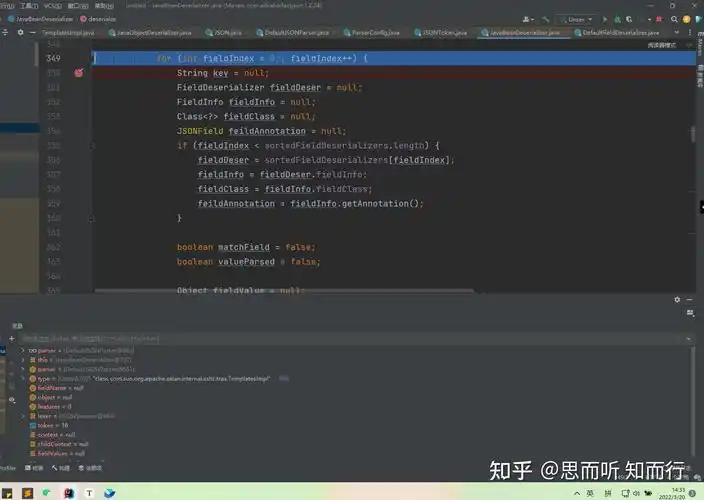Viewport: 704px width, 500px height.
Task: Open the build tool window button
Action: click(x=61, y=468)
